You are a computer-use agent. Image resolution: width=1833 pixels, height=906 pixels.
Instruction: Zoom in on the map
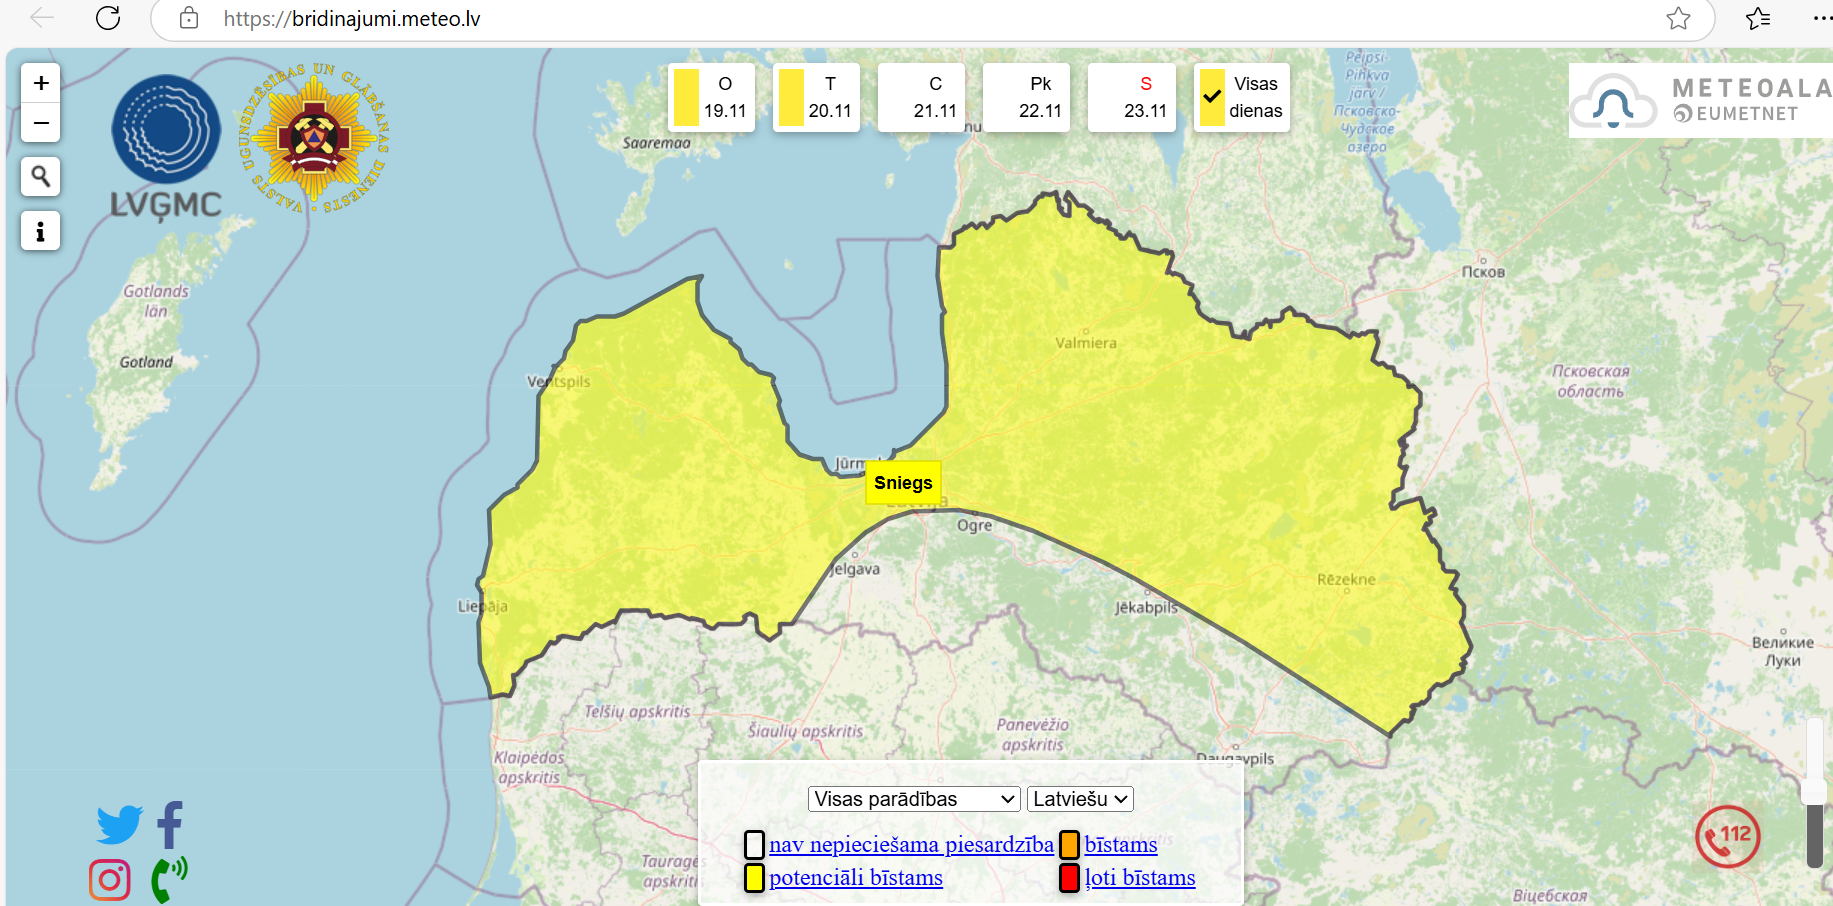click(x=41, y=83)
